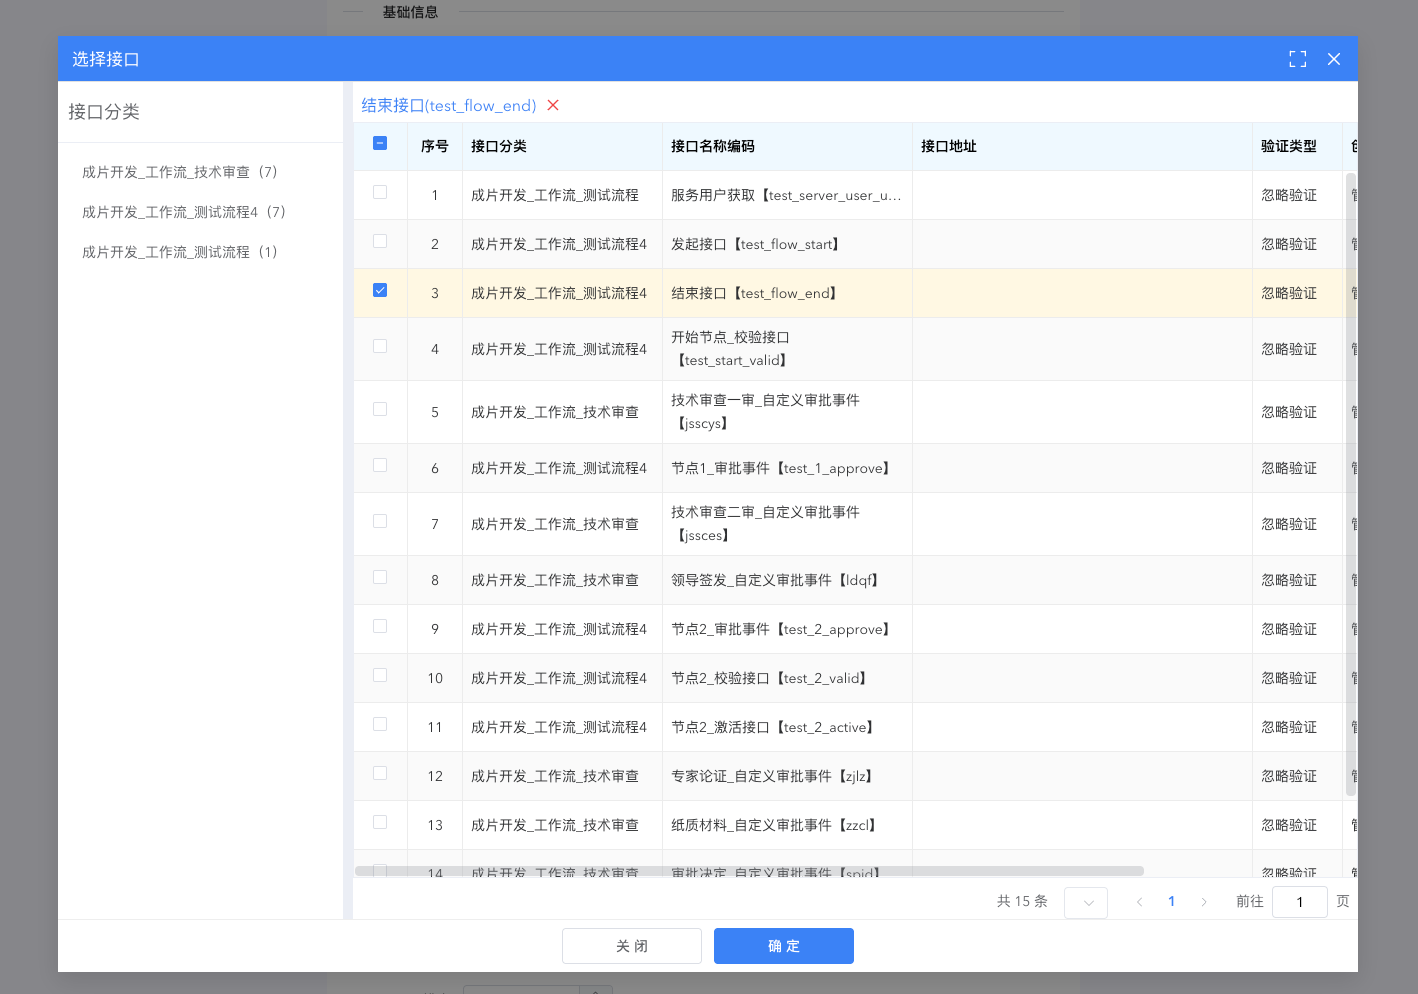Click the vertical scrollbar of the table
1418x994 pixels.
click(x=1351, y=480)
